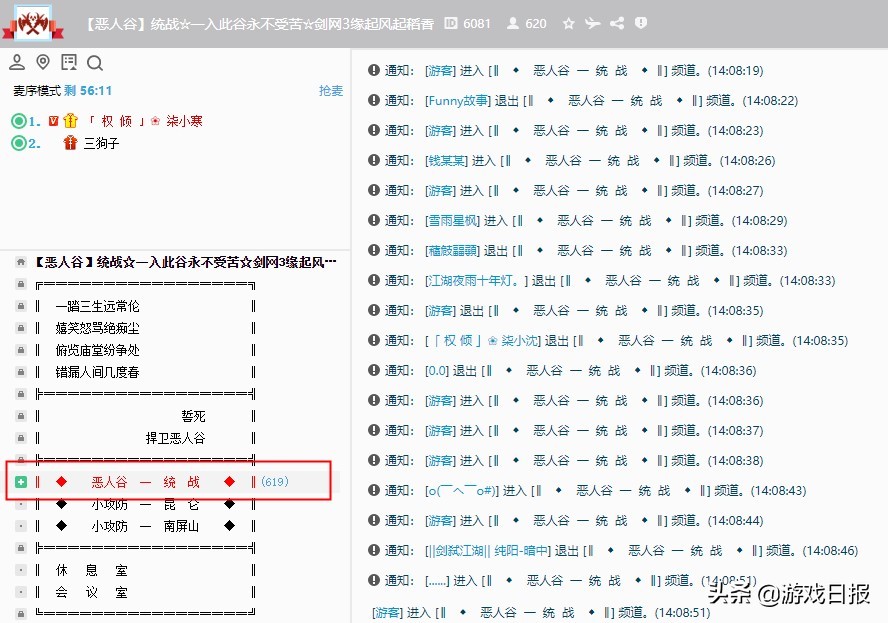The width and height of the screenshot is (888, 623).
Task: Select the user 三狗子 in the mic queue
Action: (x=100, y=143)
